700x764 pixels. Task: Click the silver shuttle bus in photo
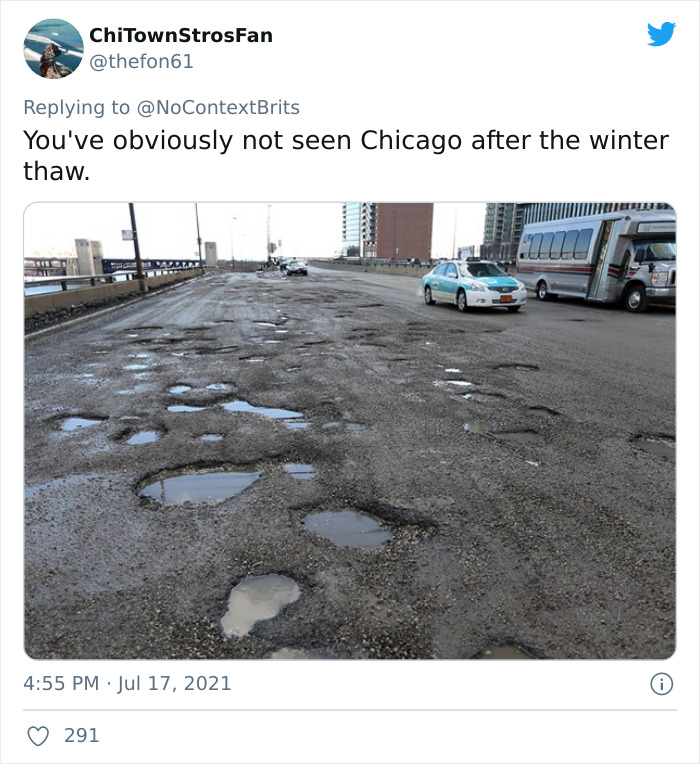(596, 259)
